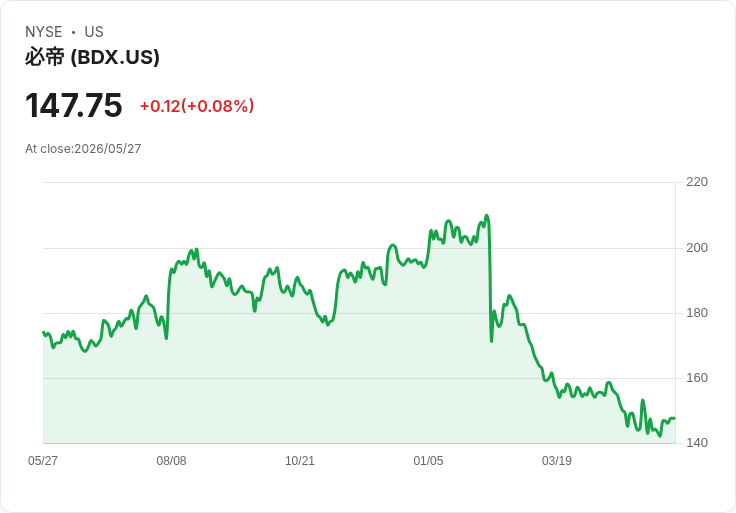Screen dimensions: 736x513
Task: Click the starting point of the price line
Action: click(x=43, y=332)
